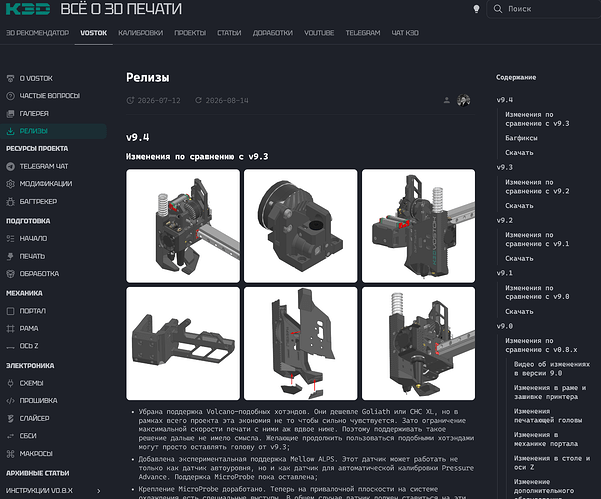
Task: Switch to the Доработки tab
Action: click(273, 33)
